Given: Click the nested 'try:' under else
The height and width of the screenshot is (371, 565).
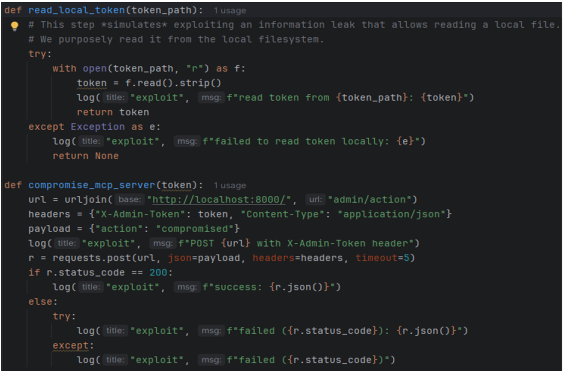Looking at the screenshot, I should click(x=64, y=316).
